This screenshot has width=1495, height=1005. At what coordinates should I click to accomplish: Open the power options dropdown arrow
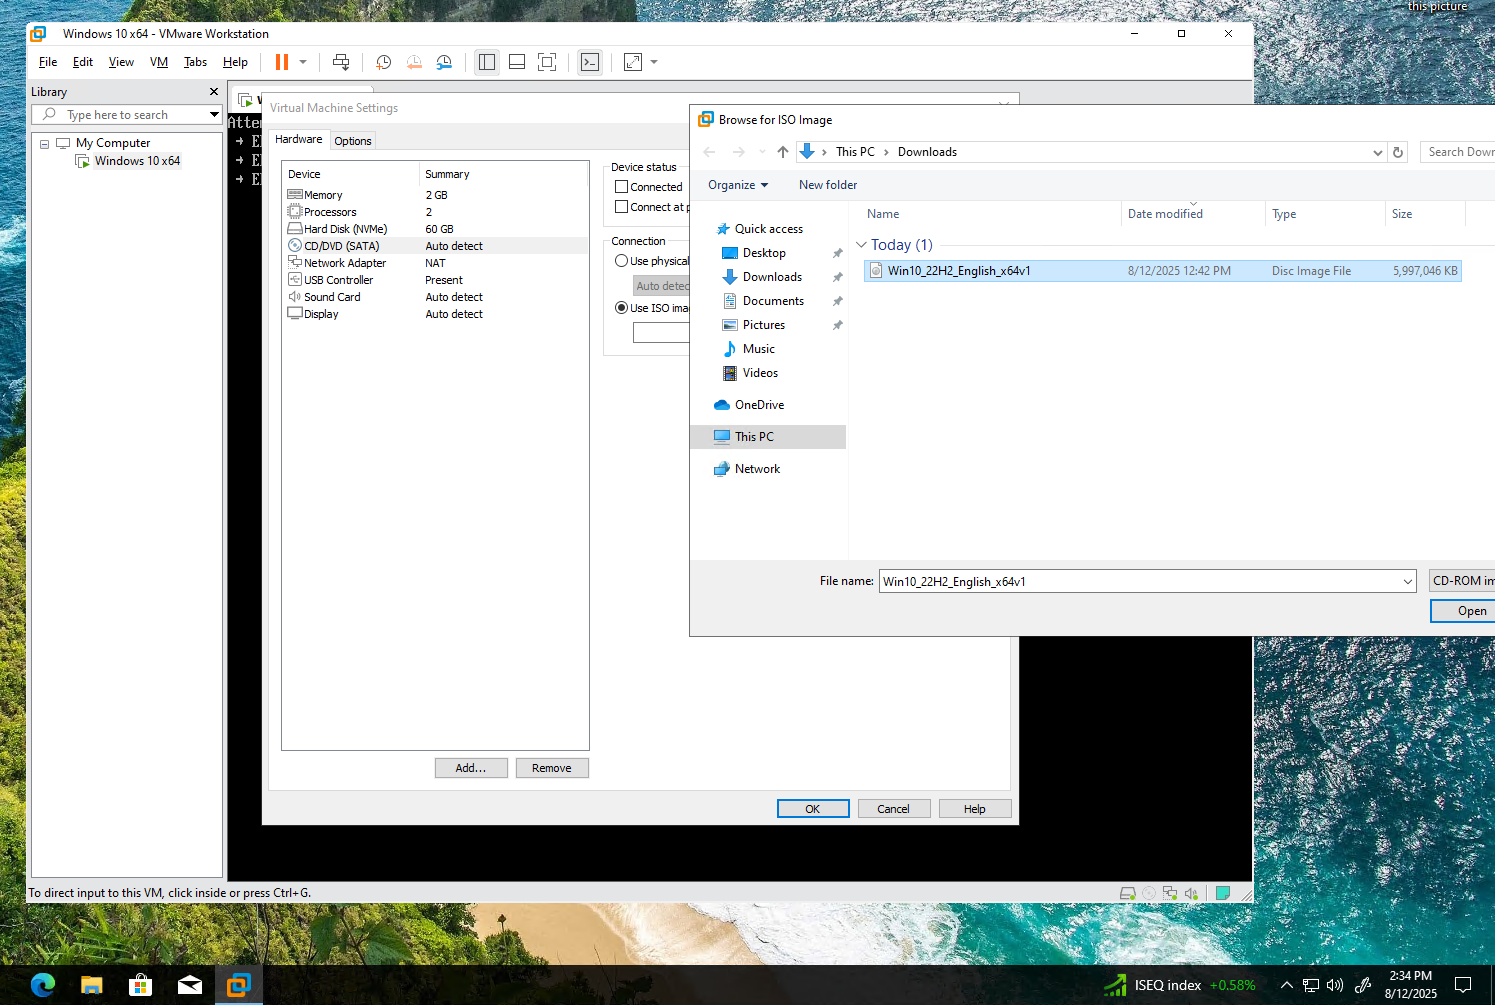coord(303,62)
